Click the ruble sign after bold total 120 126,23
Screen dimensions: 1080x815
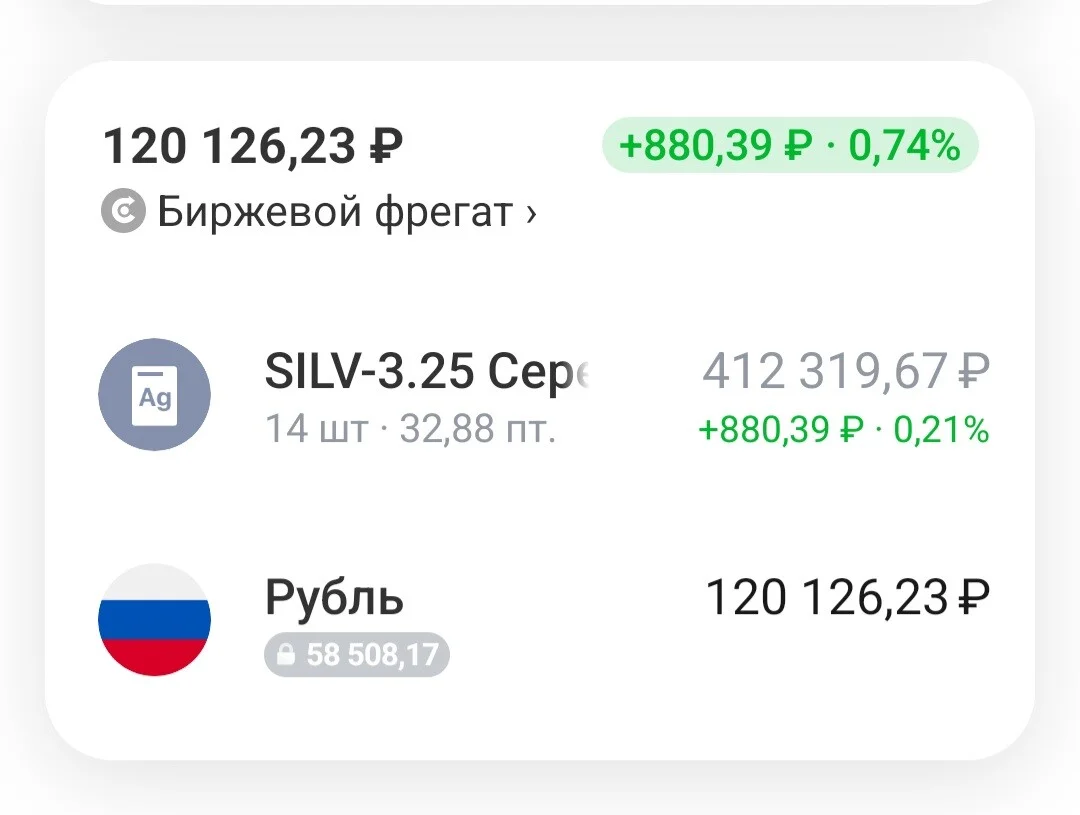386,146
